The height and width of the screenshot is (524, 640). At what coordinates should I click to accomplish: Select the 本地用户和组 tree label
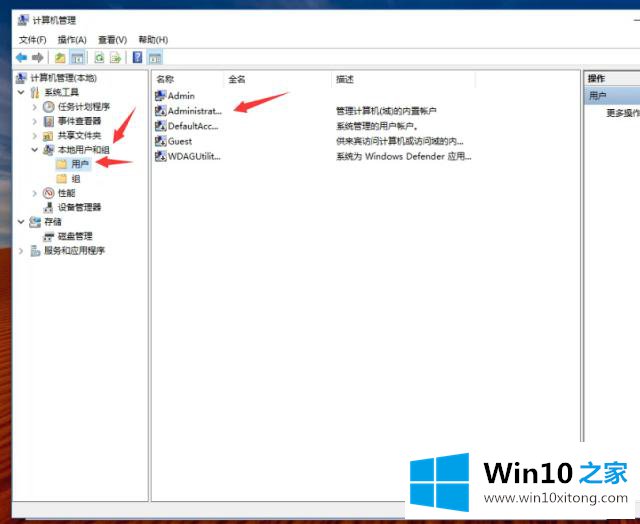coord(84,150)
